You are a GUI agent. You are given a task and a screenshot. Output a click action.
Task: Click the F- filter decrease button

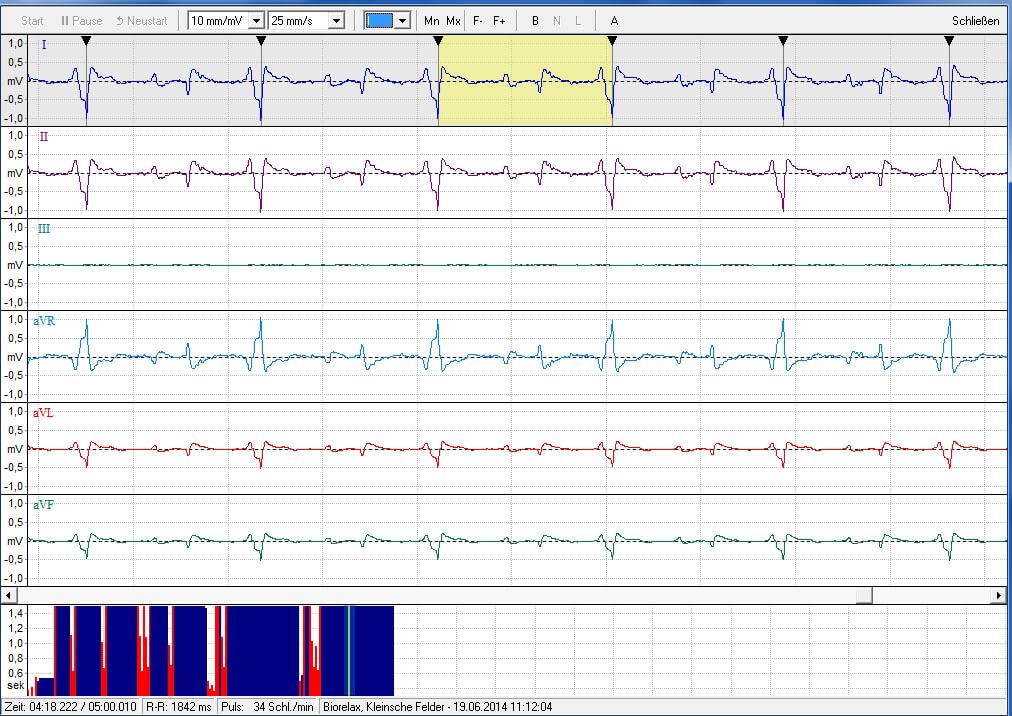478,21
